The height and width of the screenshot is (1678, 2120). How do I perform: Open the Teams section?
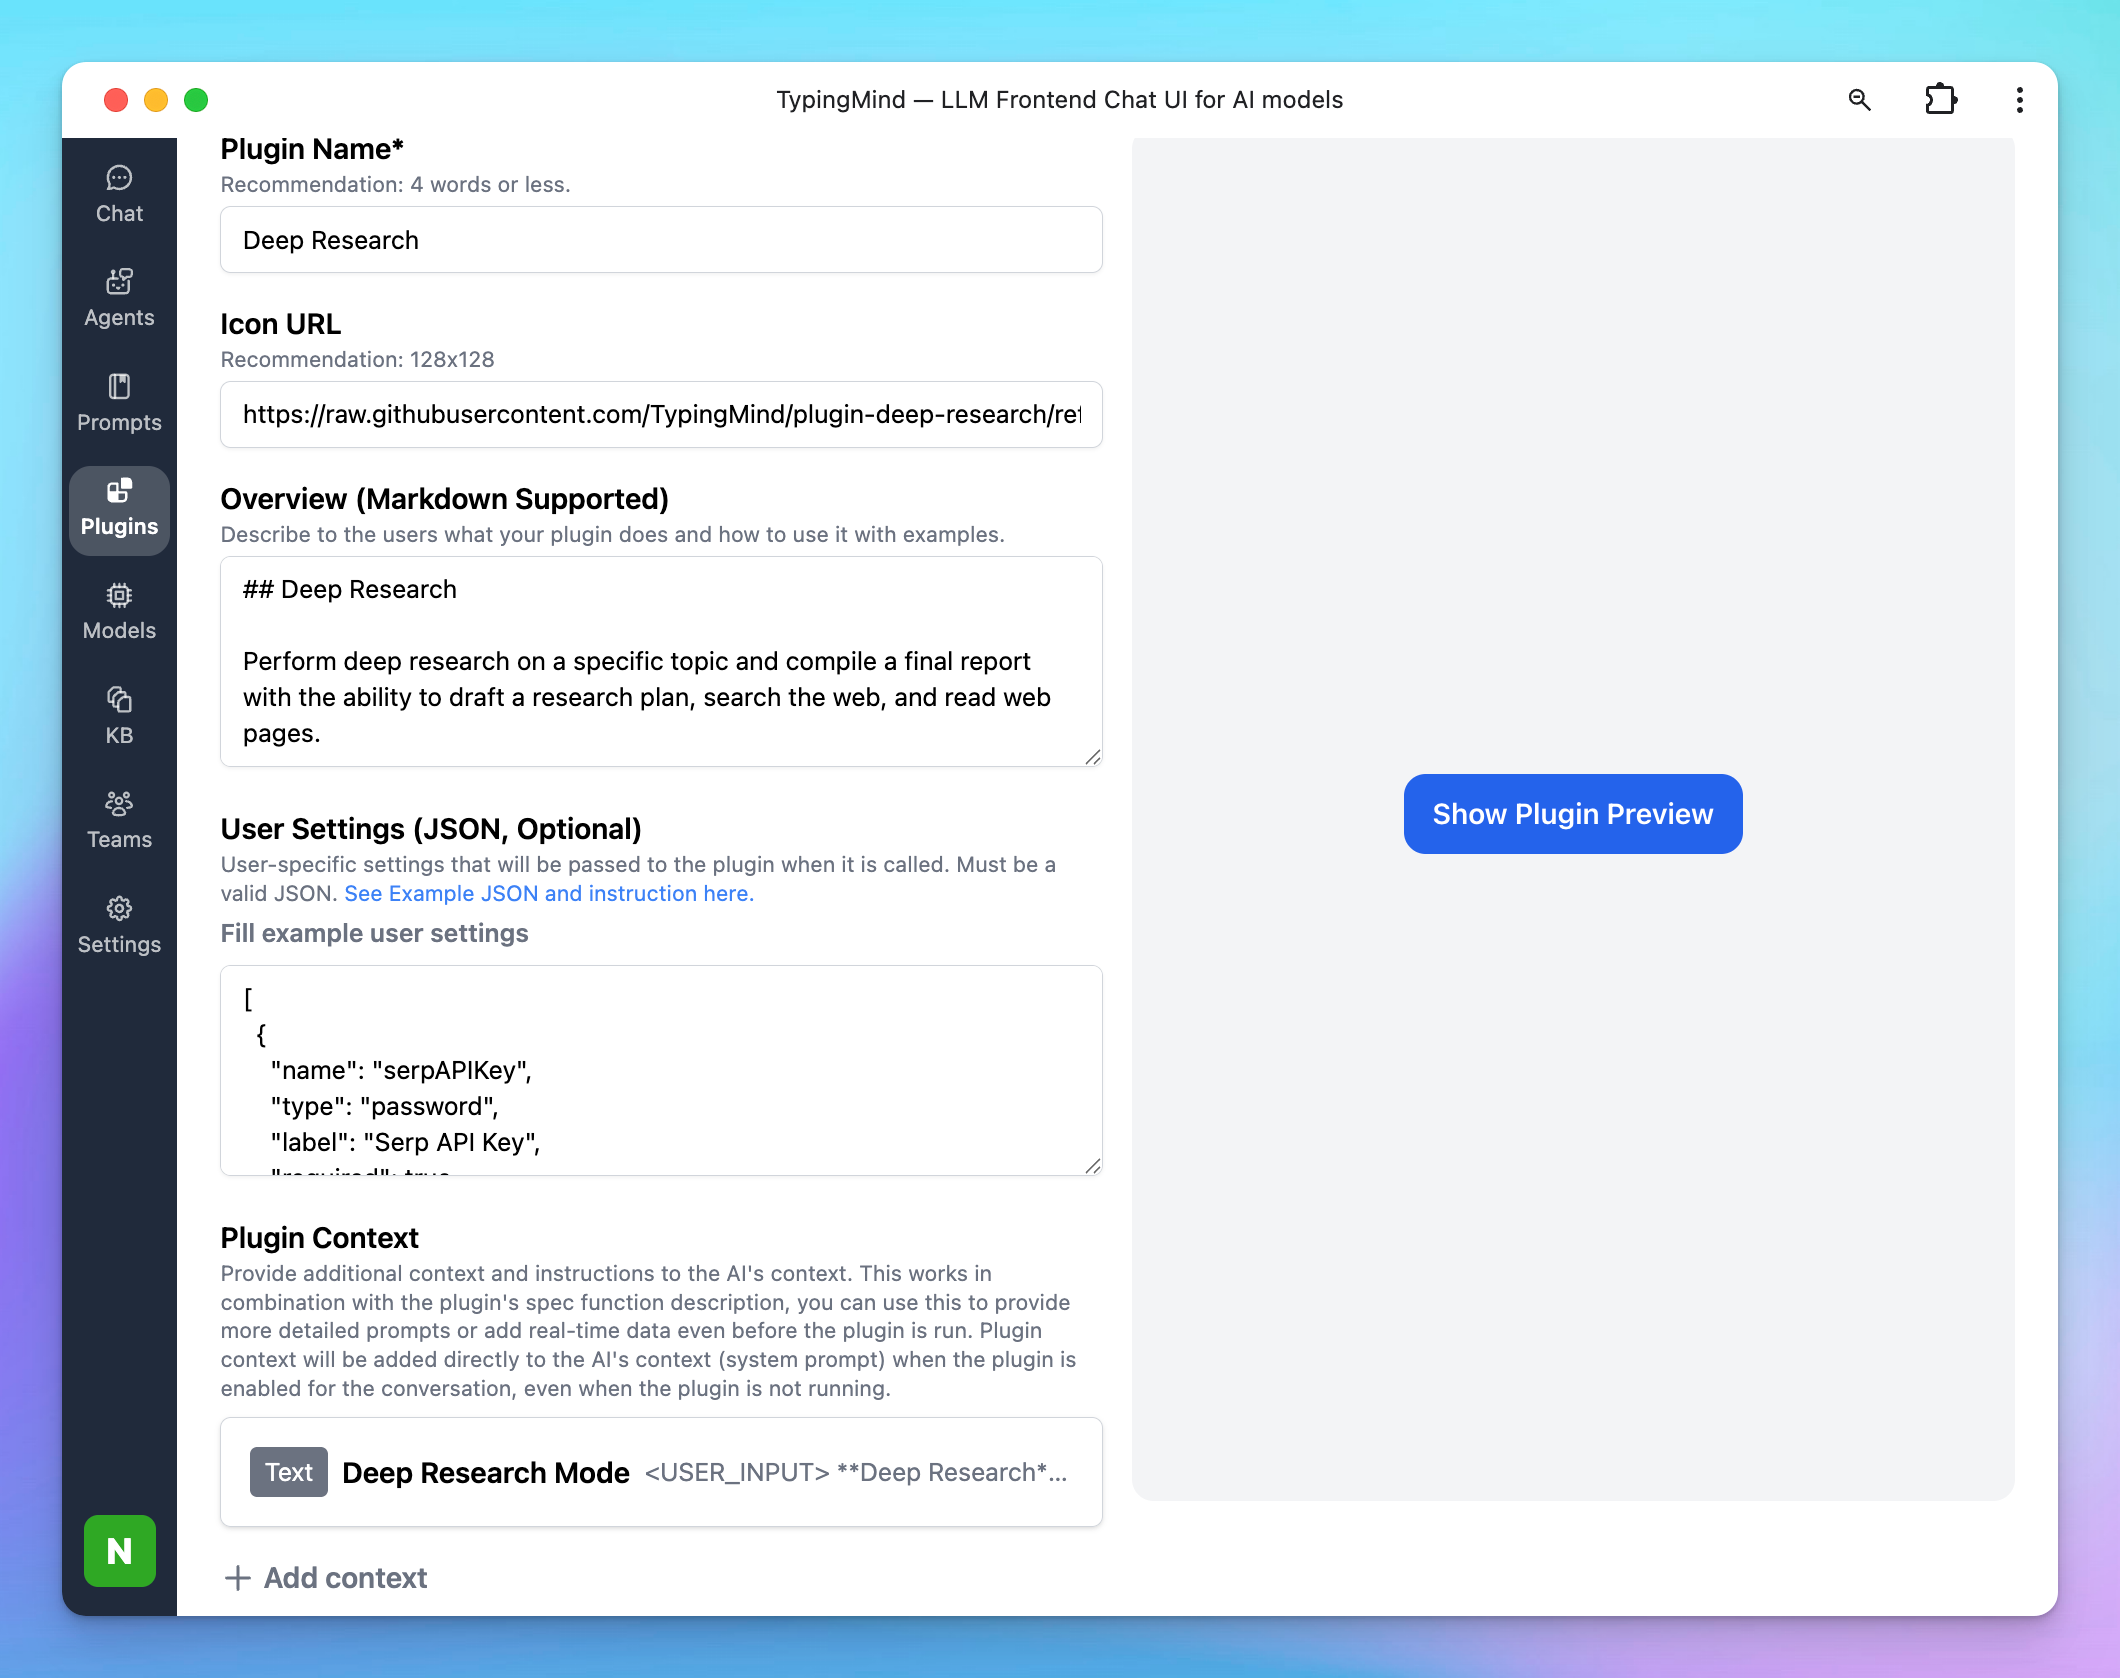(119, 821)
